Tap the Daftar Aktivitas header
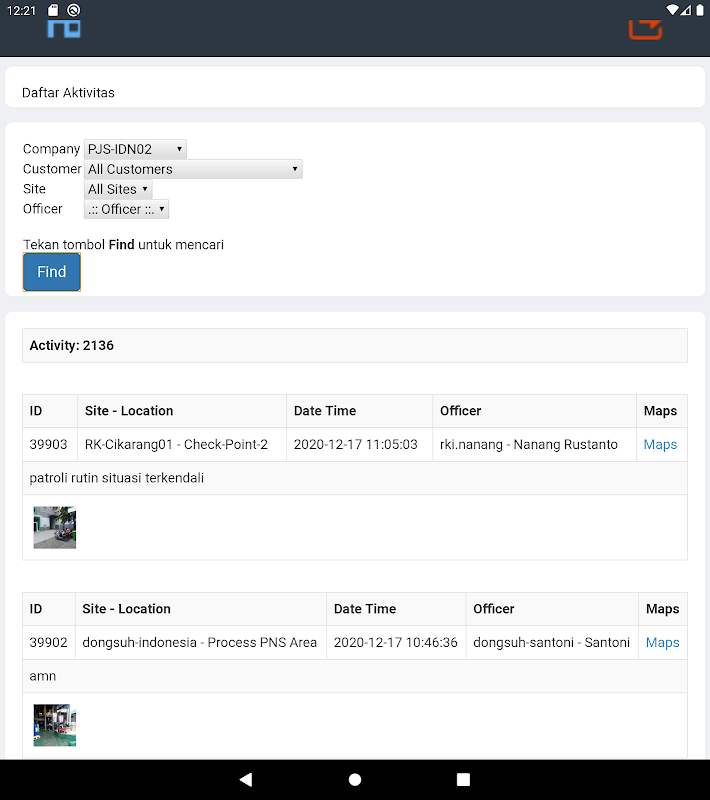710x800 pixels. [68, 93]
